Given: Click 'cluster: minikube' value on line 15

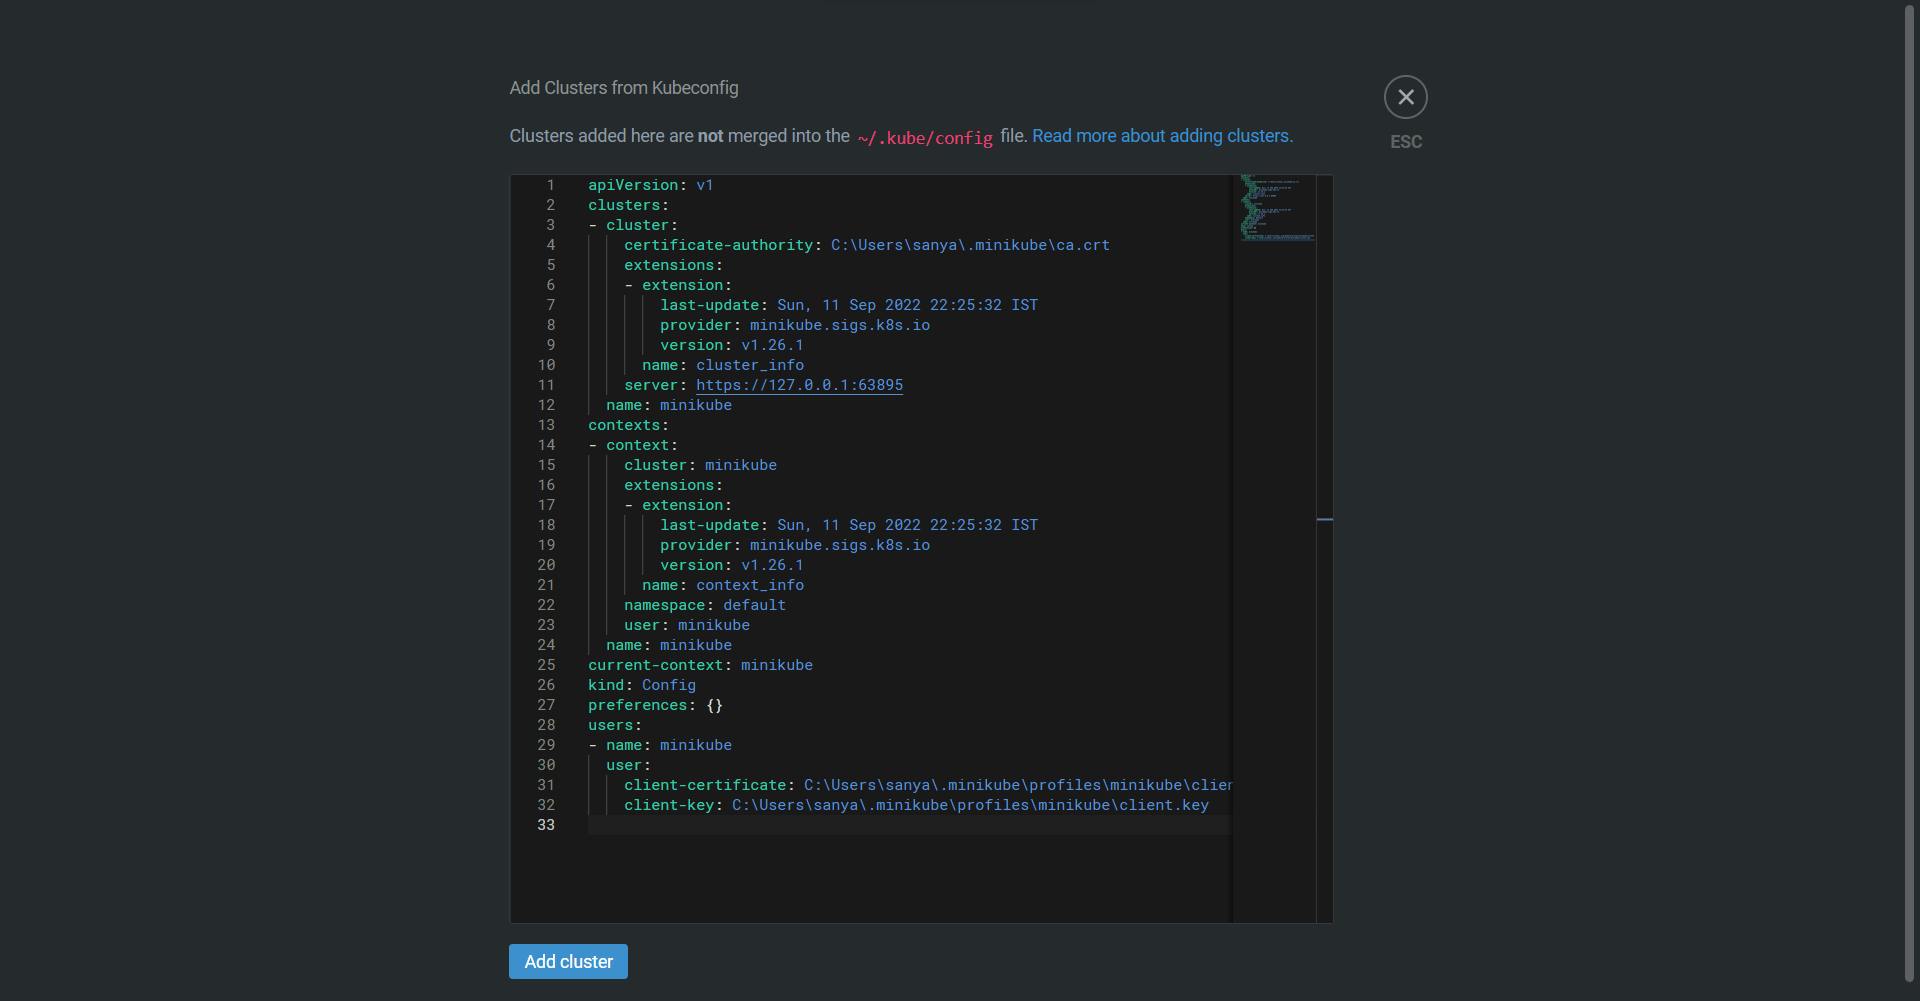Looking at the screenshot, I should tap(741, 465).
